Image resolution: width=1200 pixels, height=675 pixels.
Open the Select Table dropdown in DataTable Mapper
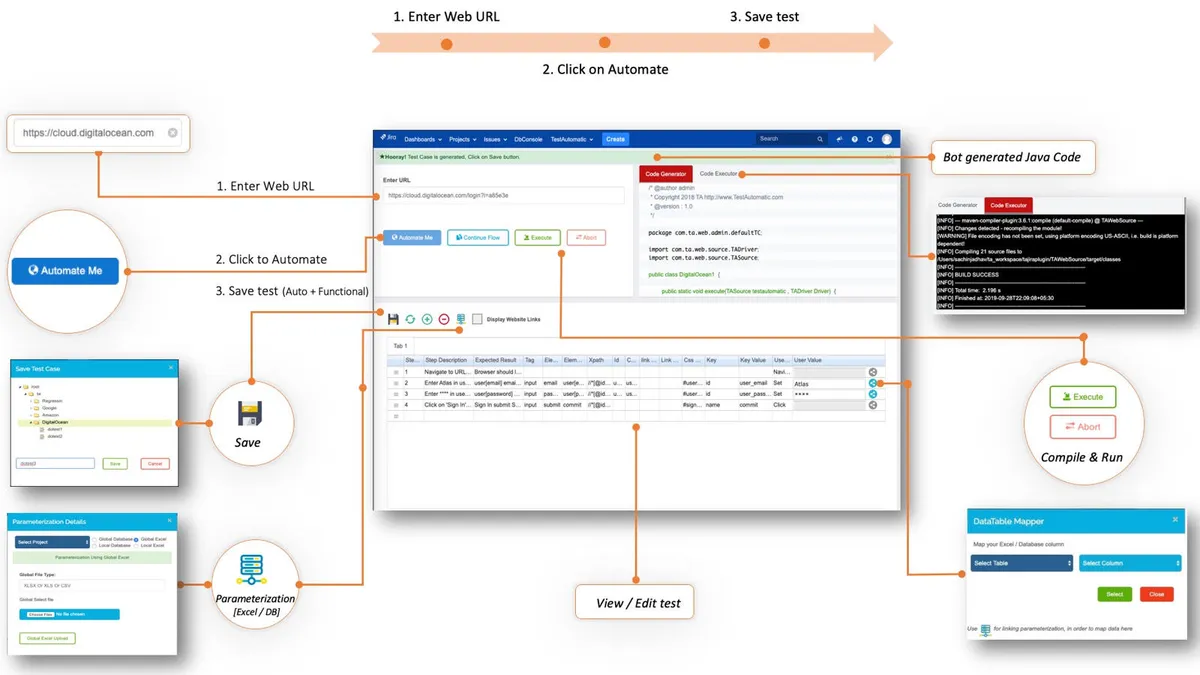pyautogui.click(x=1020, y=563)
